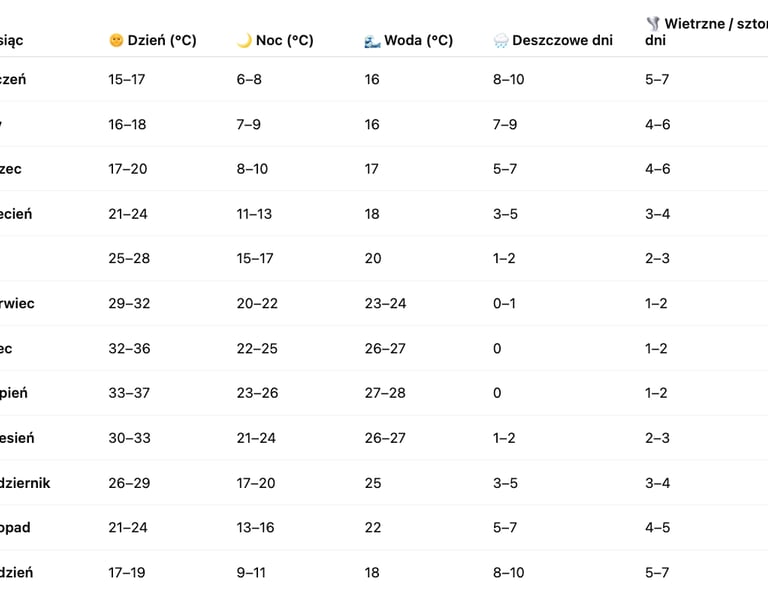
Task: Click the wind icon beside Wietrzne header
Action: tap(652, 23)
